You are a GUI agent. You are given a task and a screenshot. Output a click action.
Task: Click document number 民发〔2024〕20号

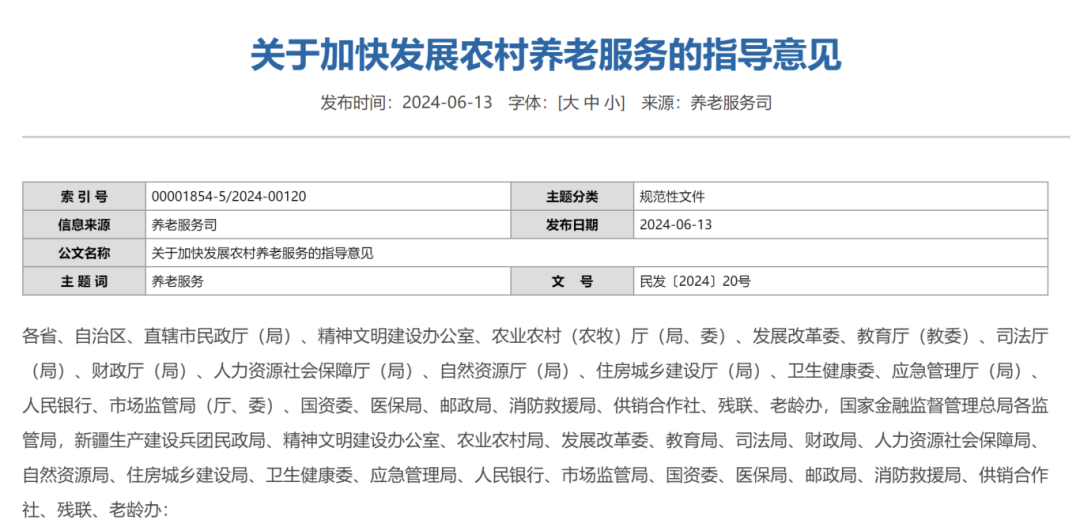tap(695, 281)
